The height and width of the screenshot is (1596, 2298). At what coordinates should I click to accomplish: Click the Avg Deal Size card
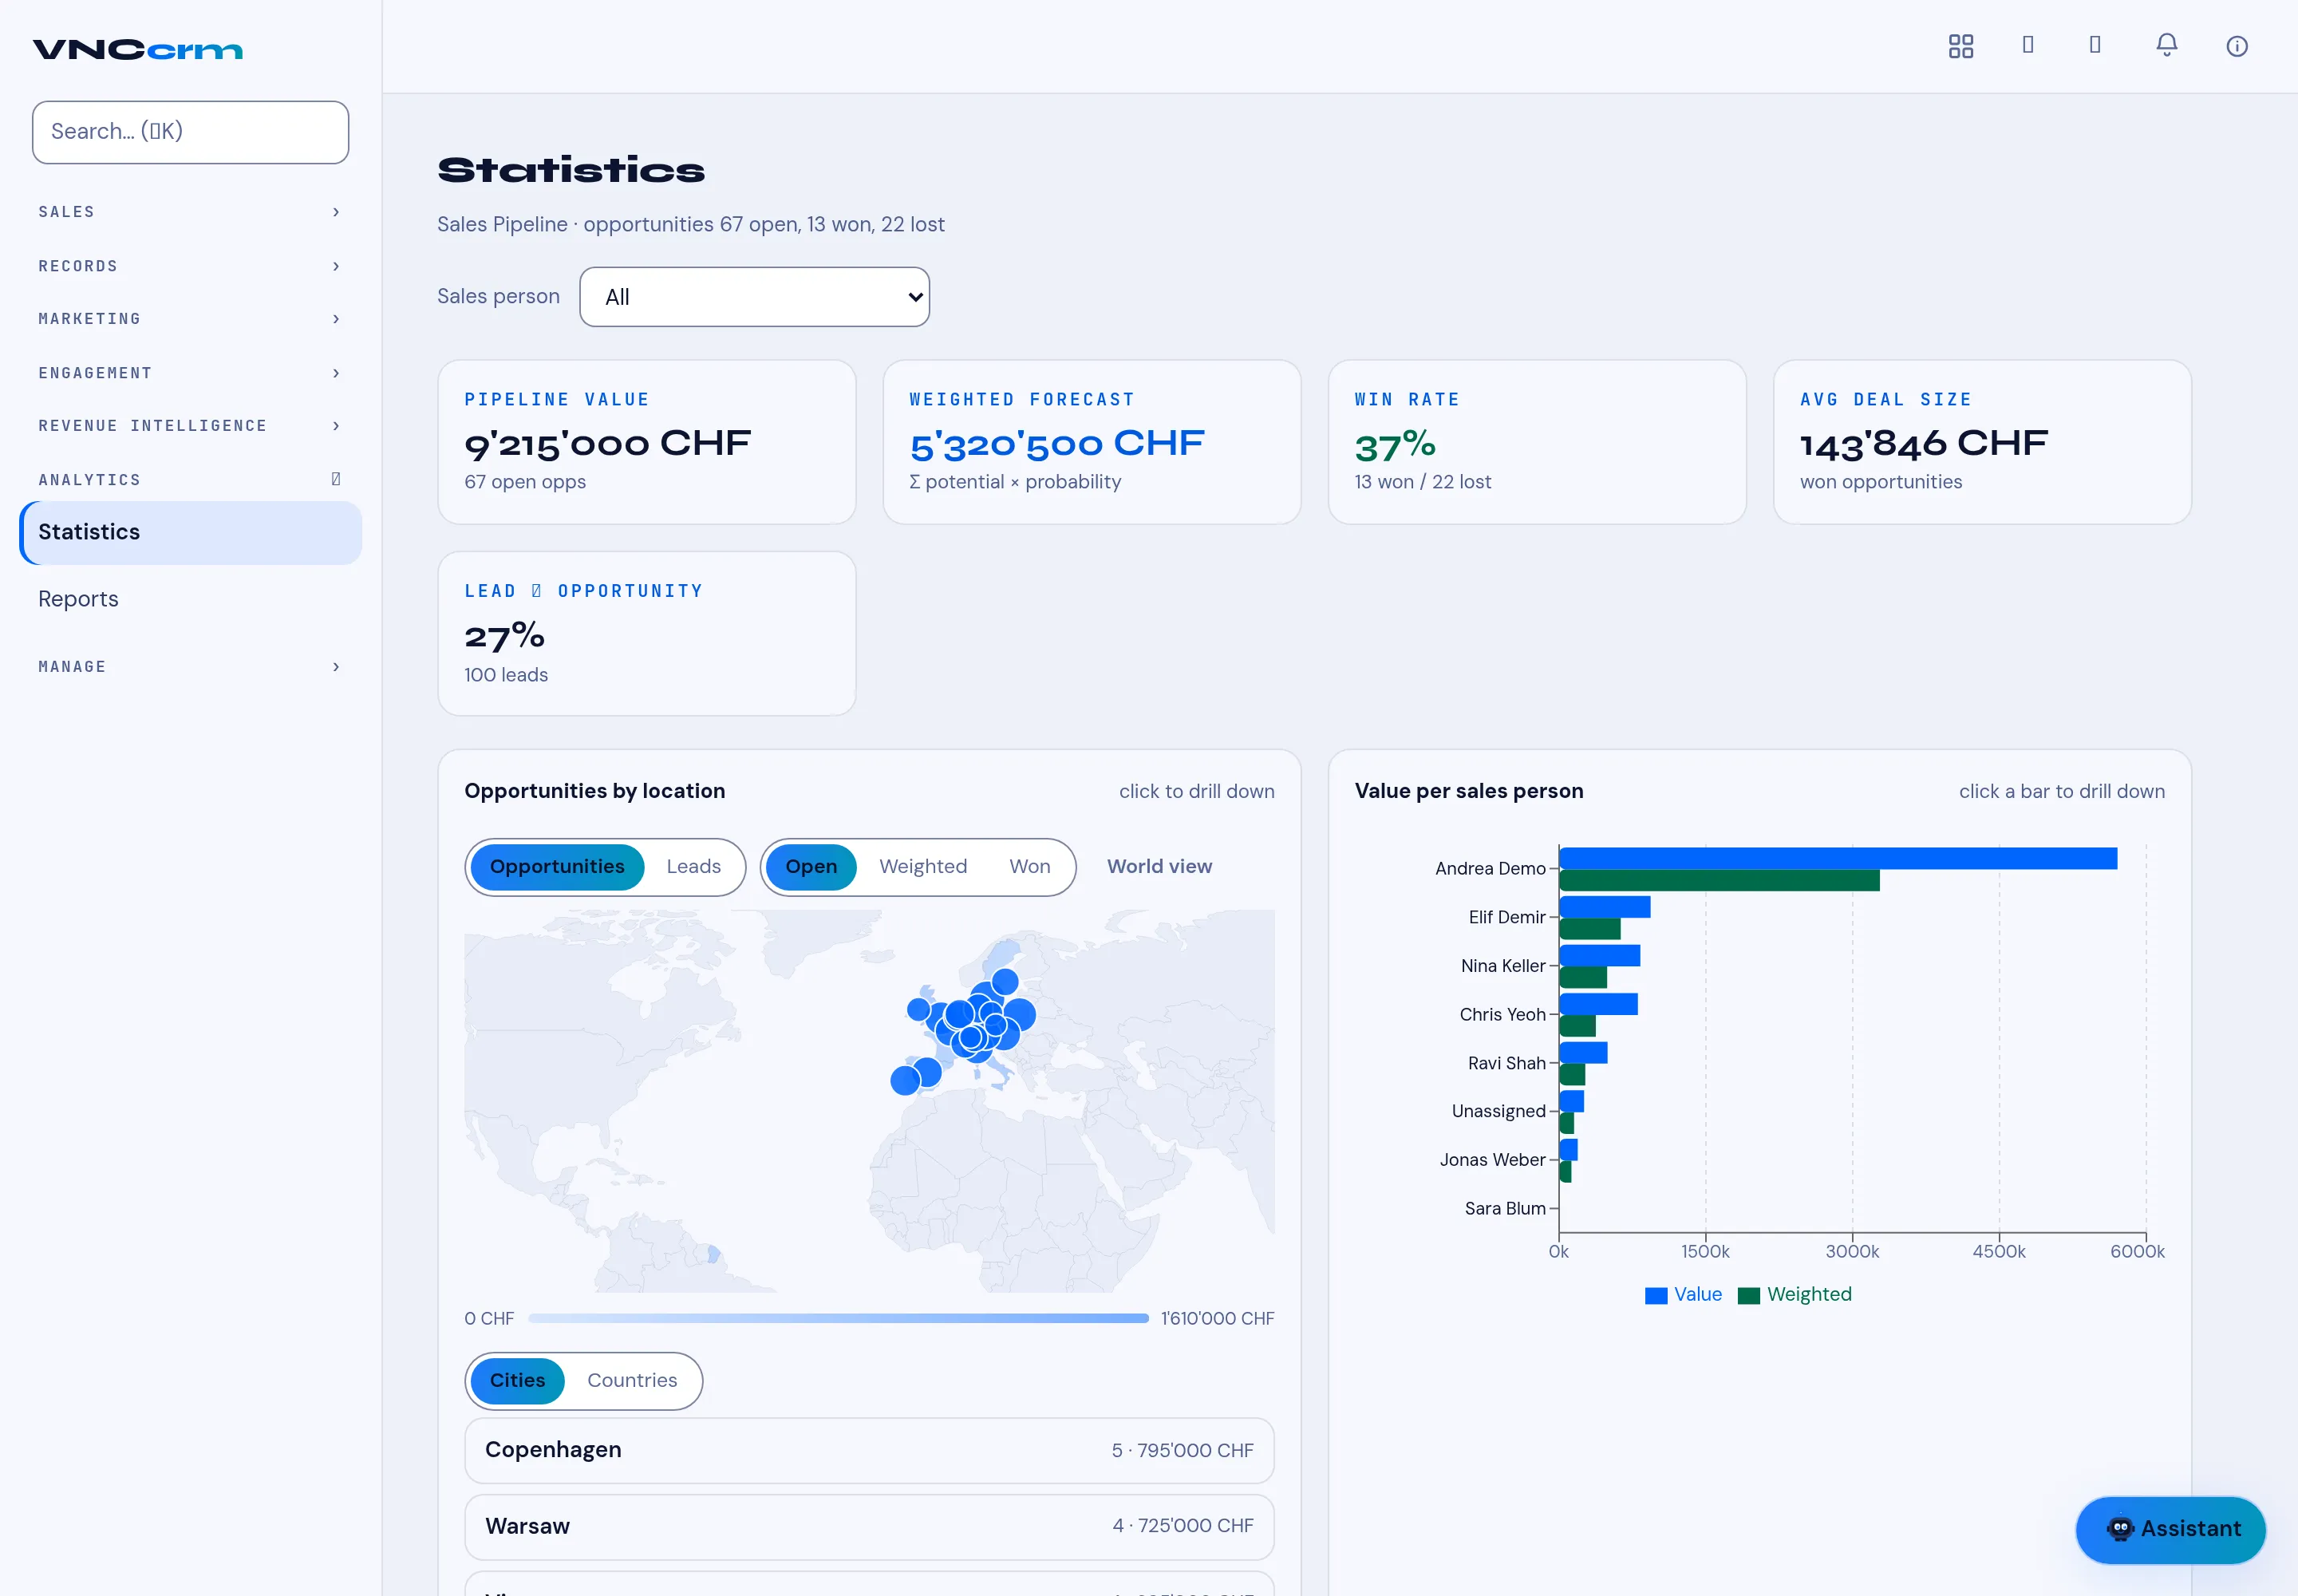(1982, 442)
